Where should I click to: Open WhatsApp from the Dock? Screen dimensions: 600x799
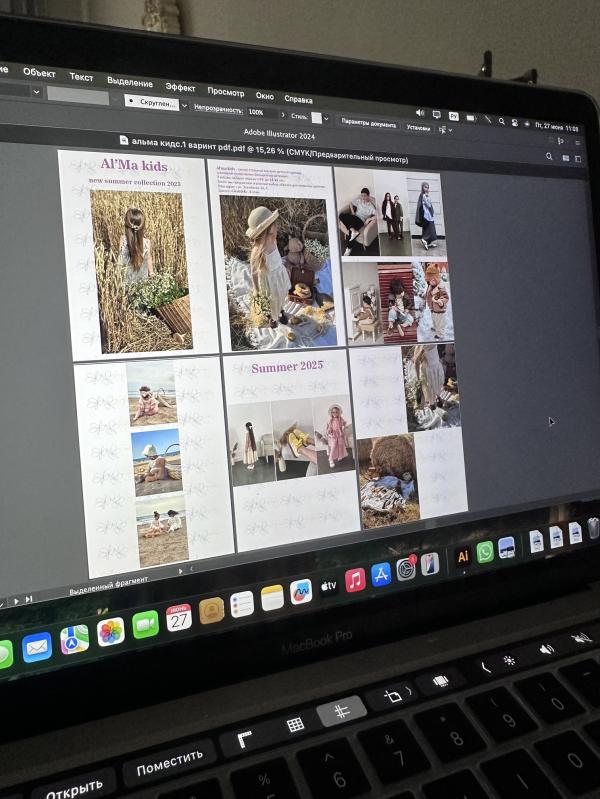pyautogui.click(x=485, y=552)
